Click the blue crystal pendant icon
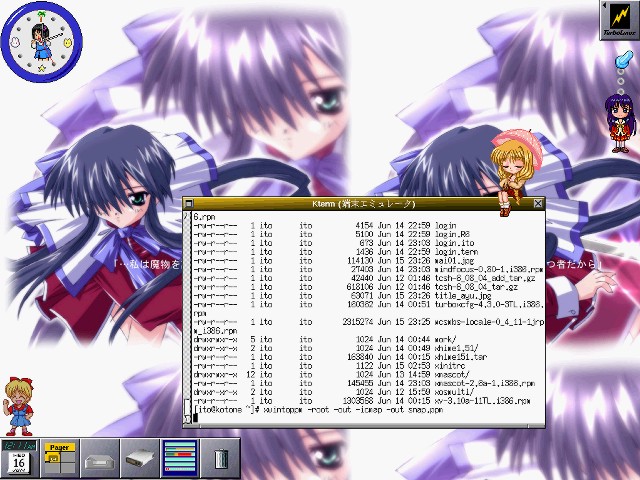 (x=624, y=60)
